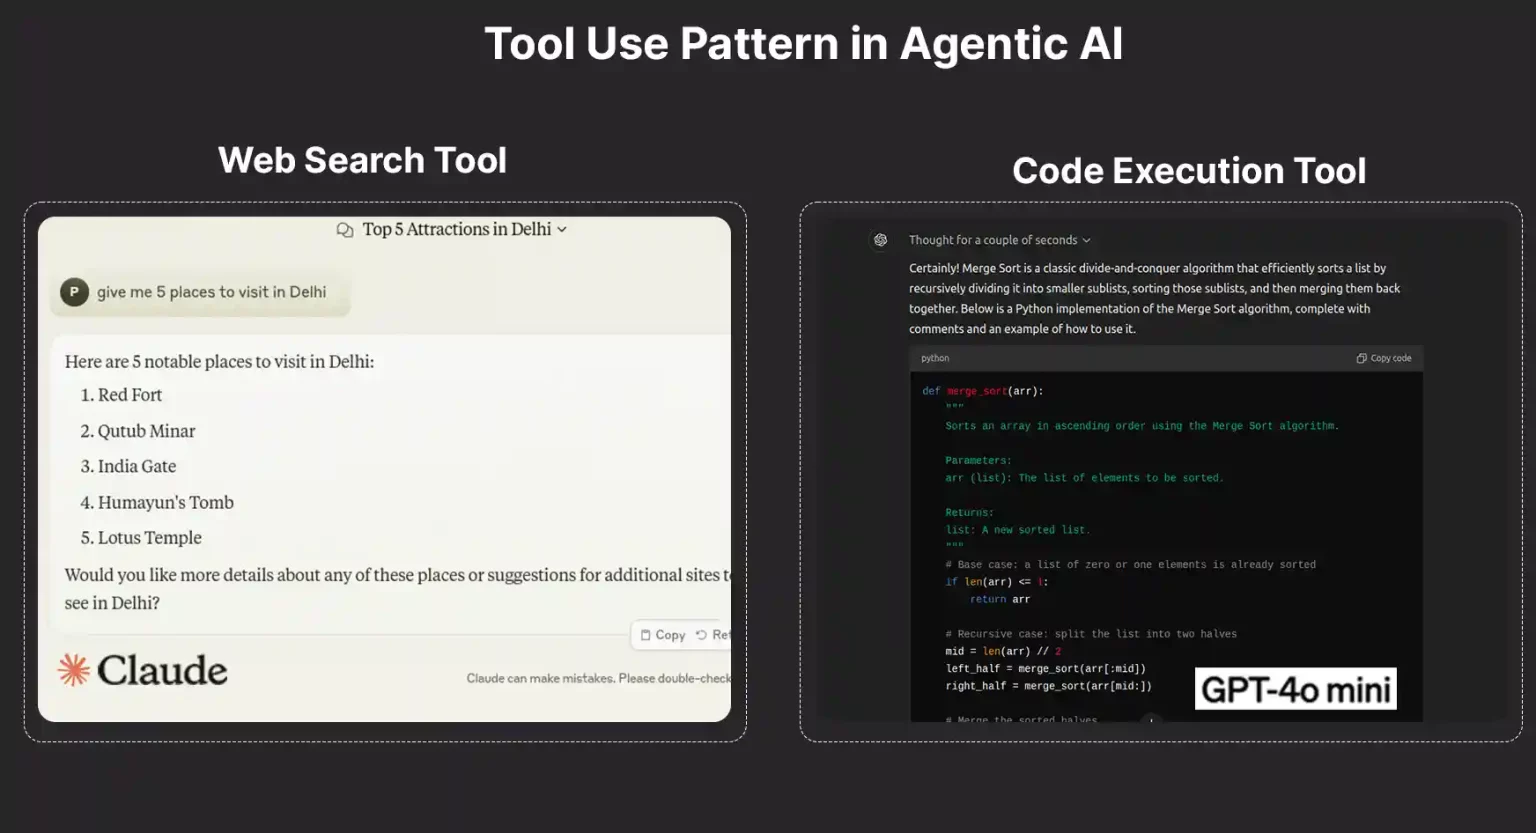Click the chat bubble icon beside conversation title
1536x833 pixels.
pyautogui.click(x=345, y=230)
